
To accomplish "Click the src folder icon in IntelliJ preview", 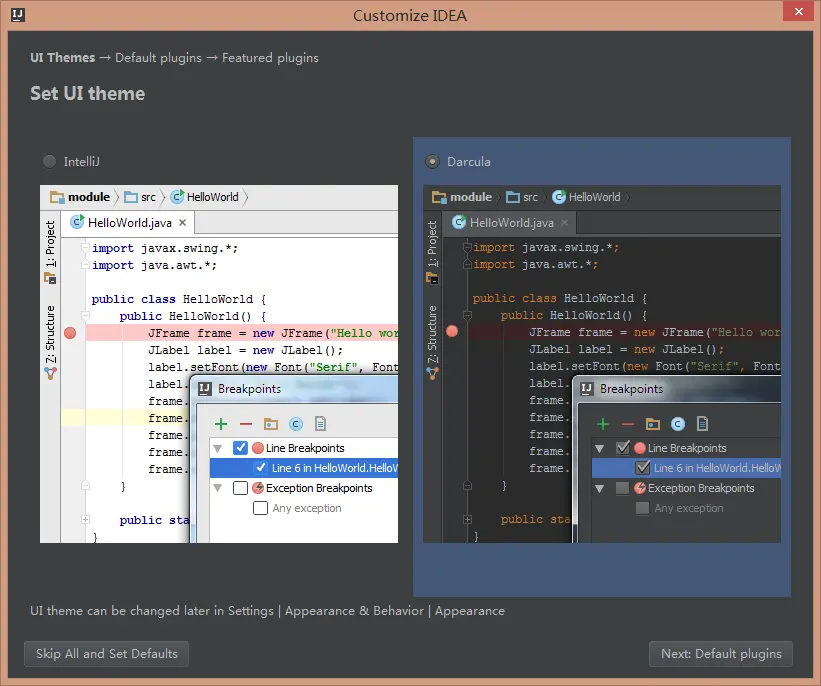I will coord(131,197).
